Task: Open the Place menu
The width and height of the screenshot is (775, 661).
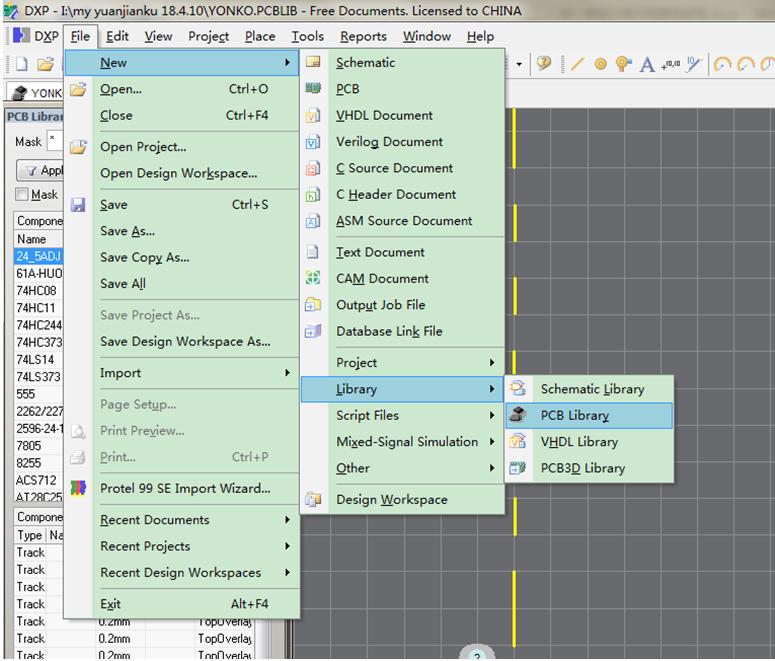Action: [x=260, y=36]
